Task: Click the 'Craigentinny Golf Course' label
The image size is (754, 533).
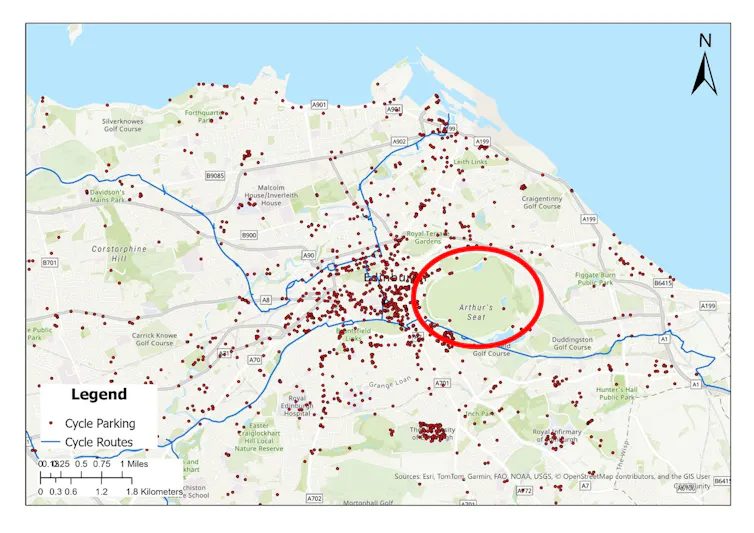Action: pyautogui.click(x=541, y=202)
